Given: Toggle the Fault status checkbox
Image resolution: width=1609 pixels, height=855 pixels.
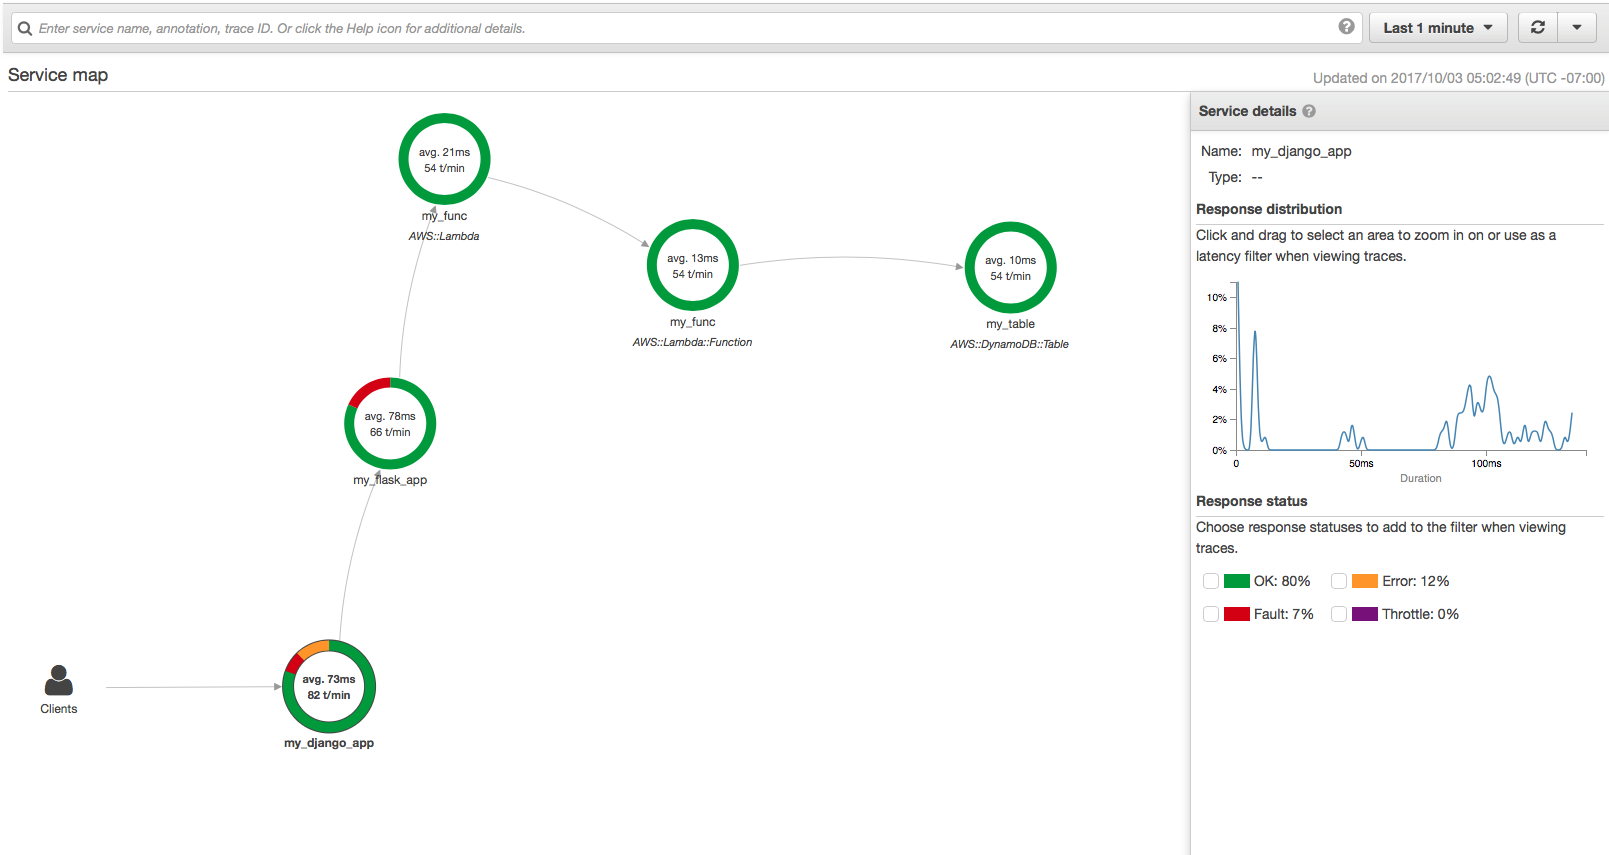Looking at the screenshot, I should click(x=1211, y=614).
